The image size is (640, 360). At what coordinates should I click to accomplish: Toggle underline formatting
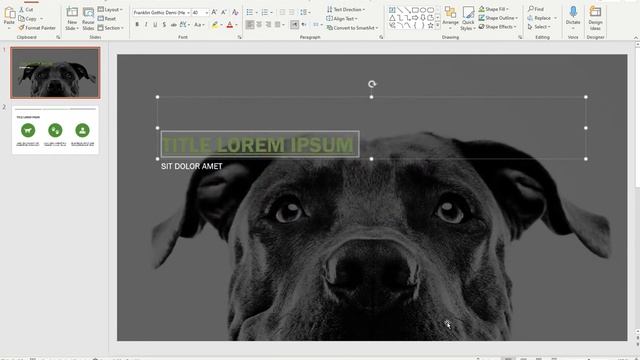(x=155, y=25)
